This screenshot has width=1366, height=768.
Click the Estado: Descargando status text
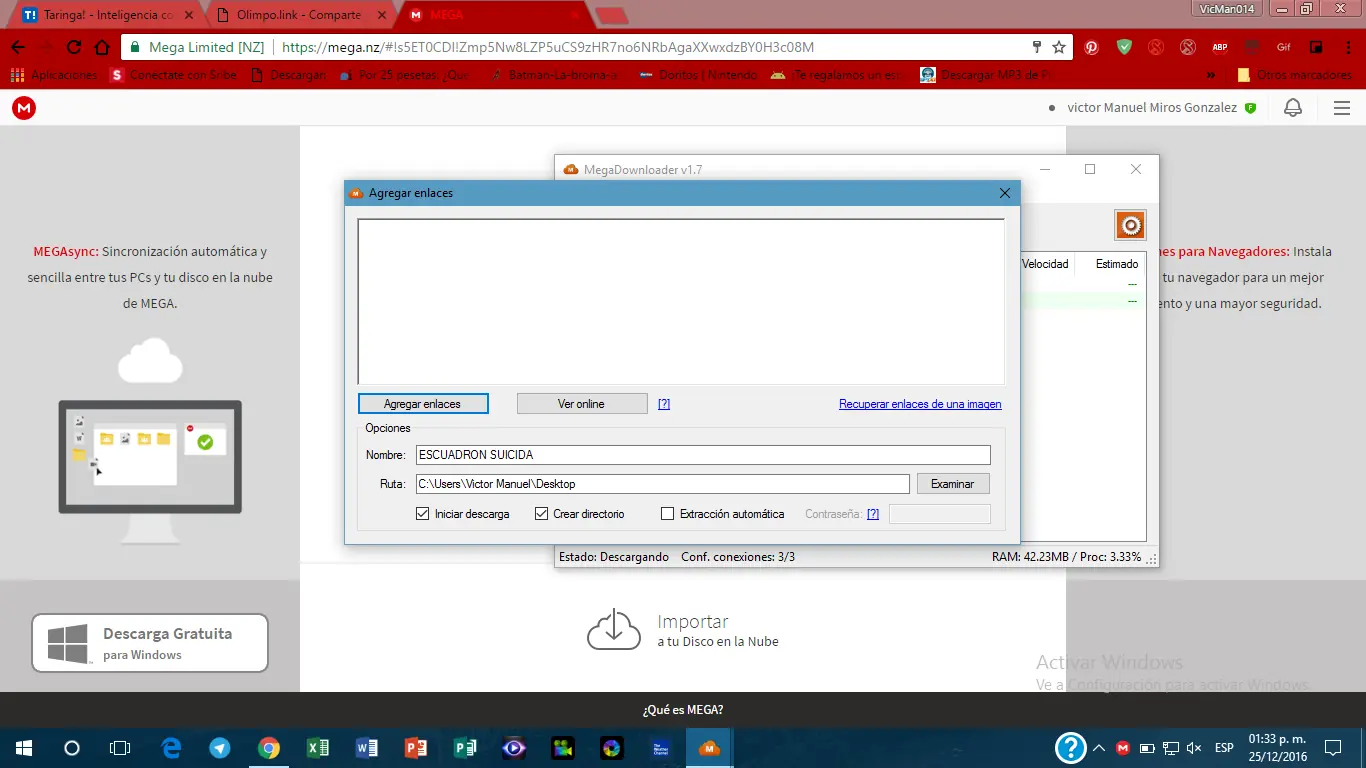(614, 557)
